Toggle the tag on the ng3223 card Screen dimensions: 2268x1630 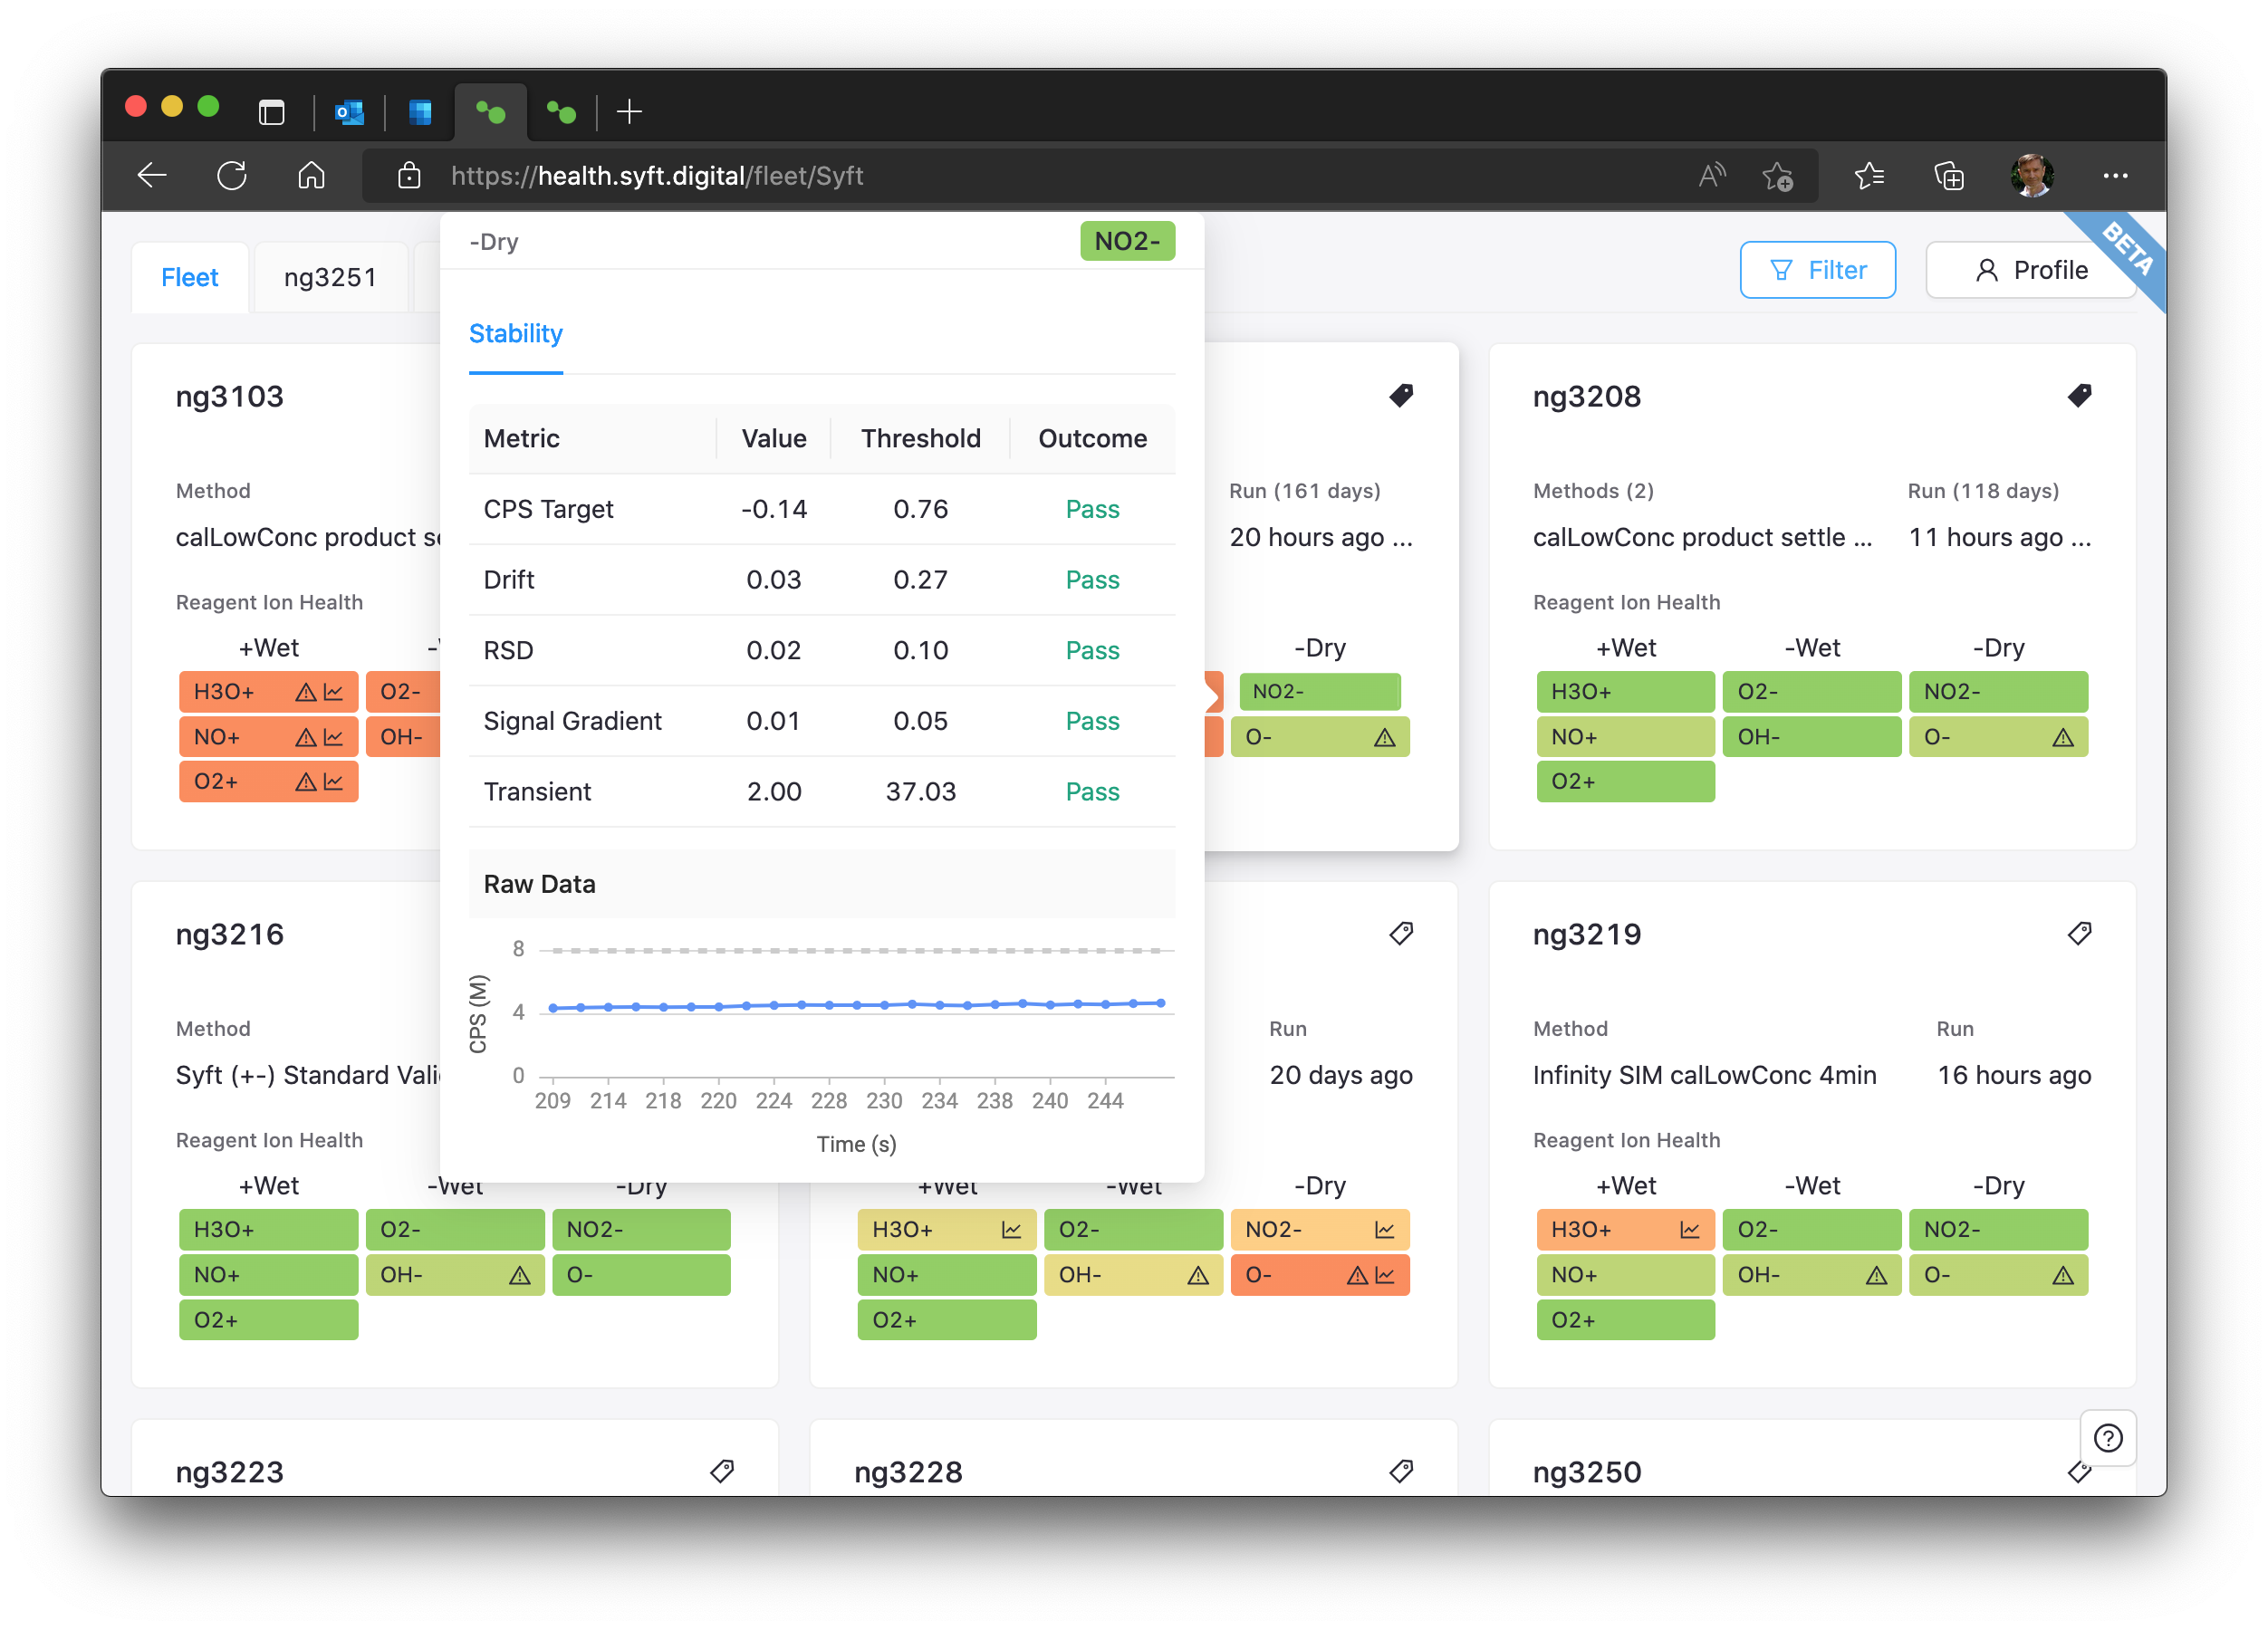(x=722, y=1471)
